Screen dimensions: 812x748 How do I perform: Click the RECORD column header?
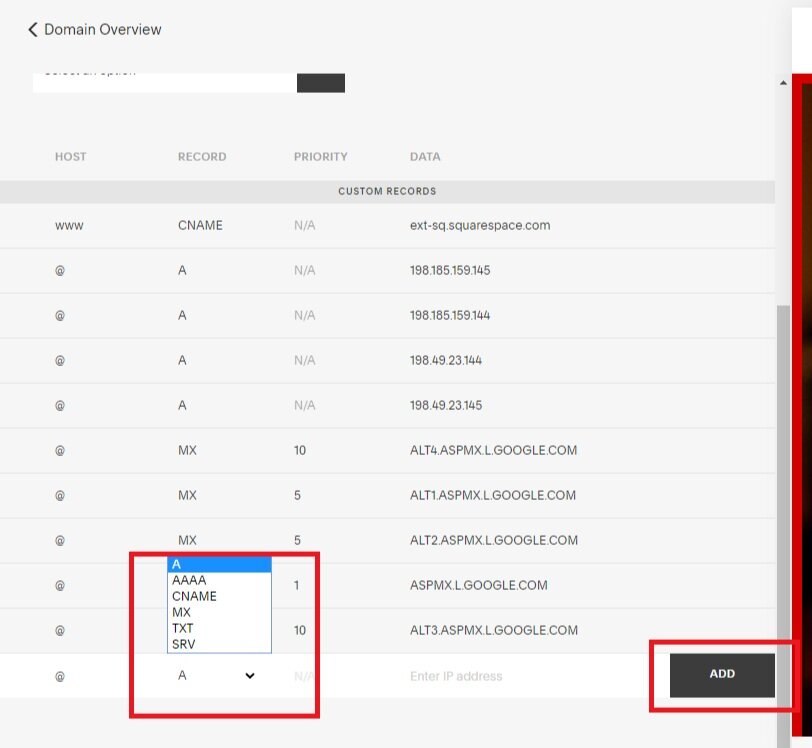[x=202, y=156]
